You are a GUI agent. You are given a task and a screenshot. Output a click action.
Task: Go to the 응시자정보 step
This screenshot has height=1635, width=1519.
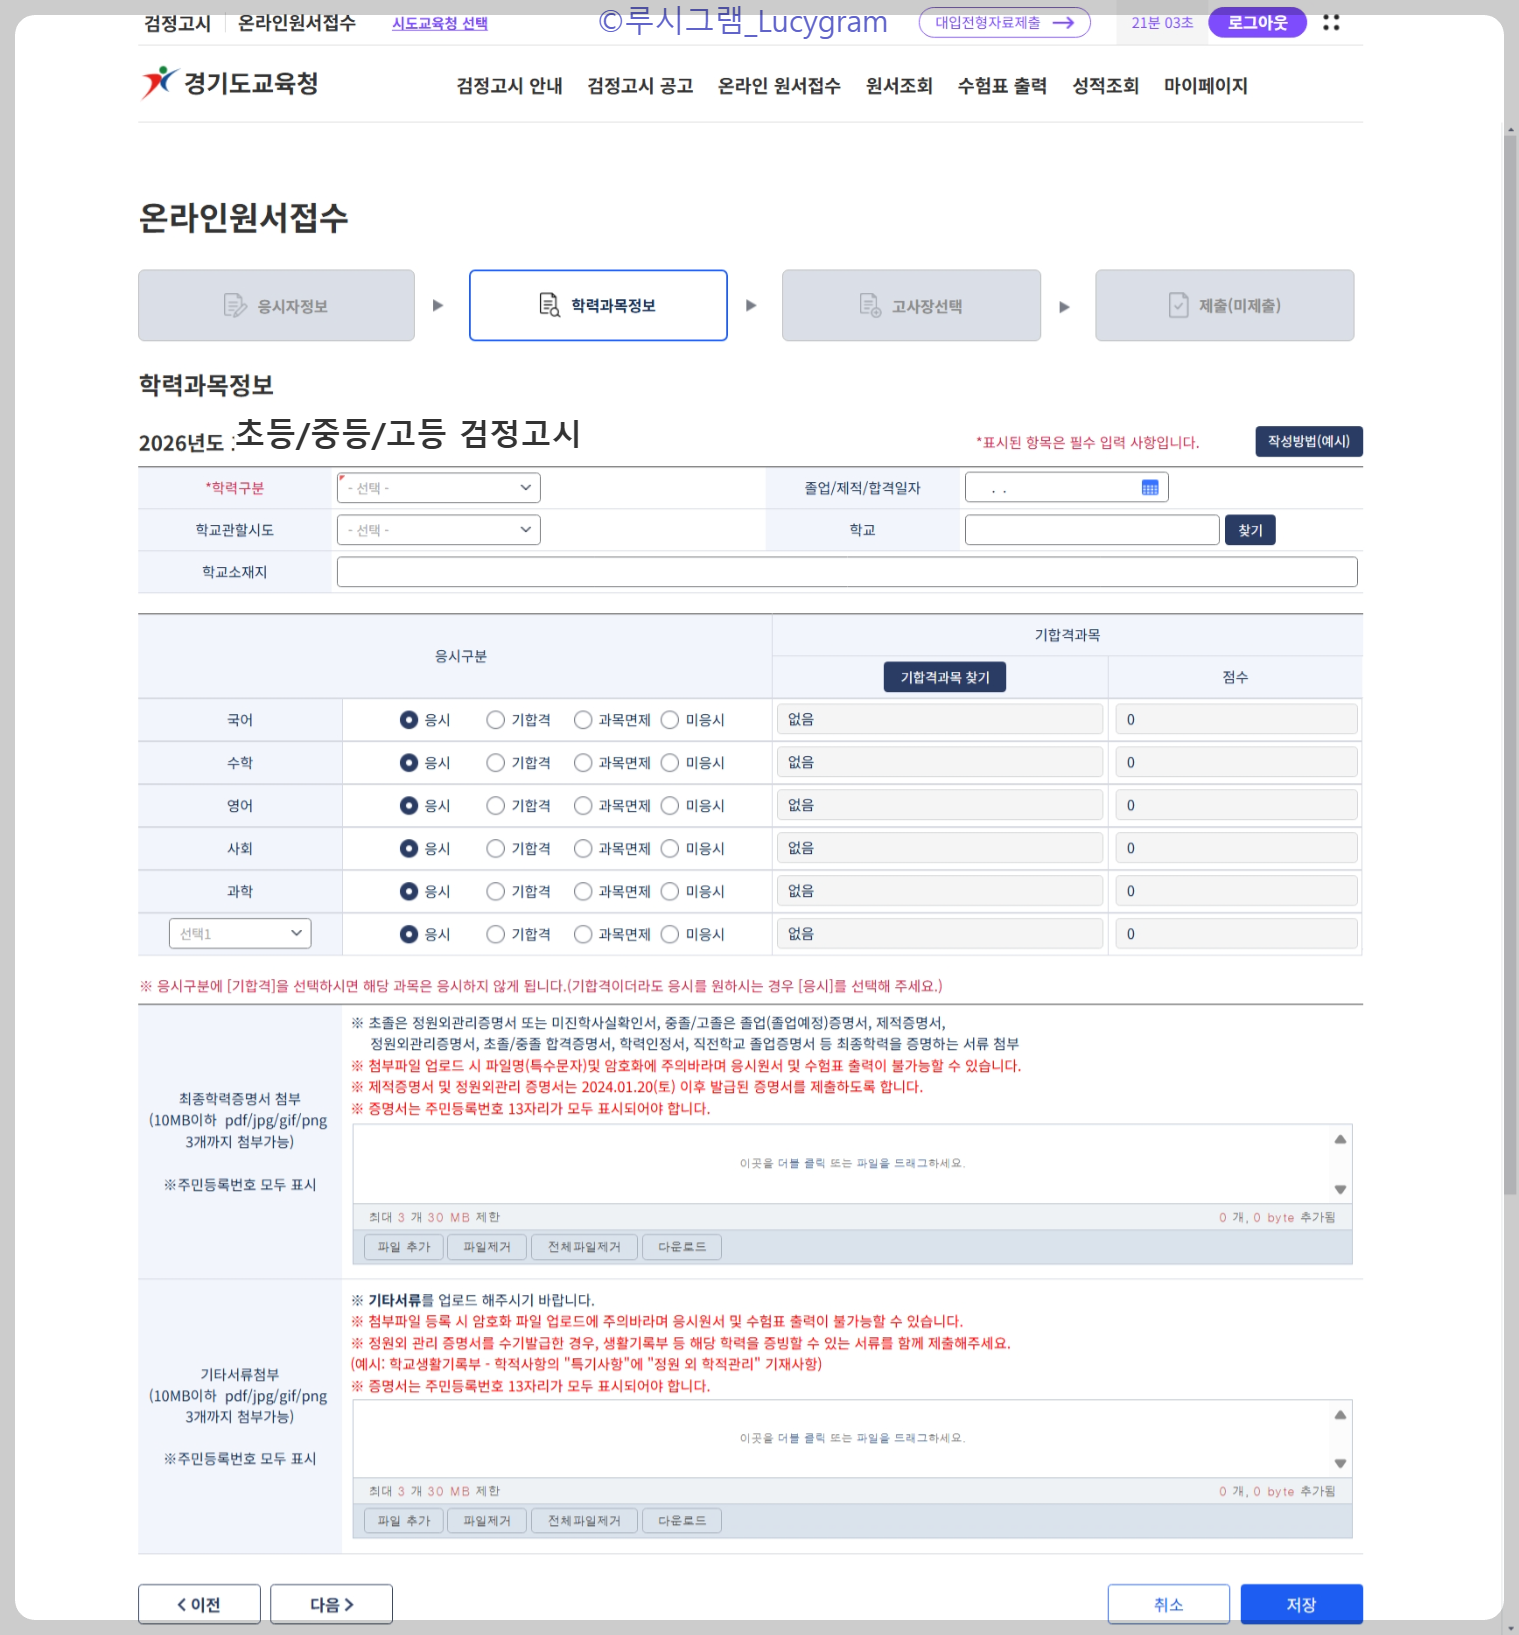(276, 305)
